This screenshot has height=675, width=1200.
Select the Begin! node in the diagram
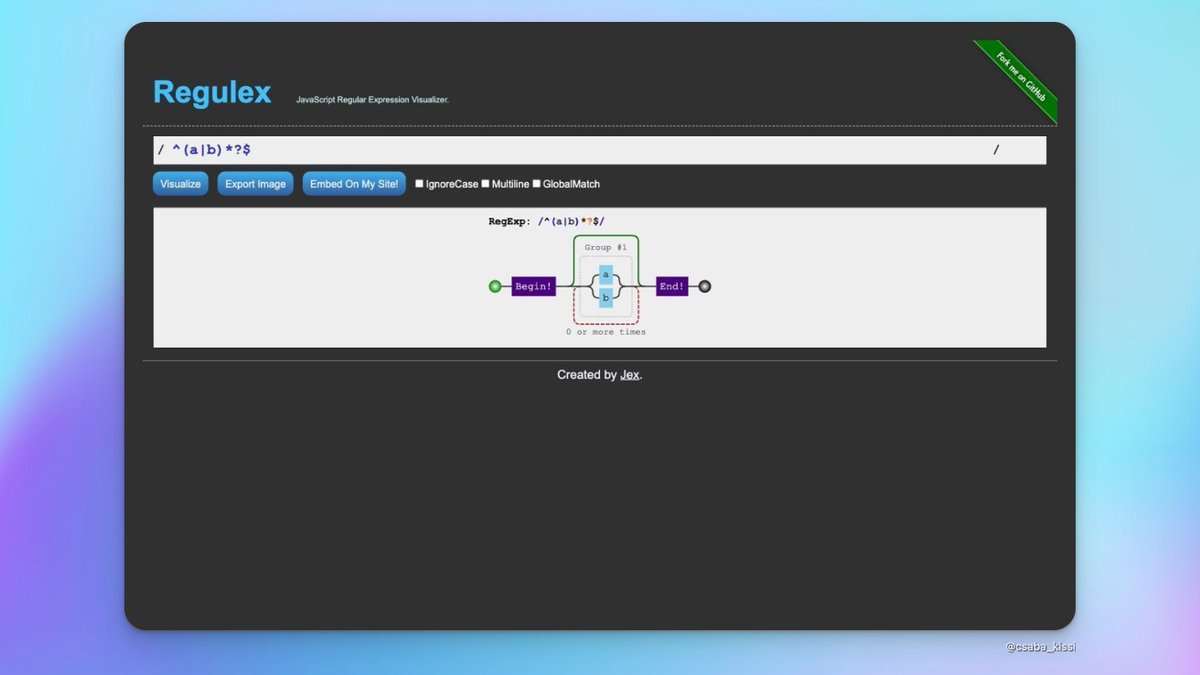[533, 286]
